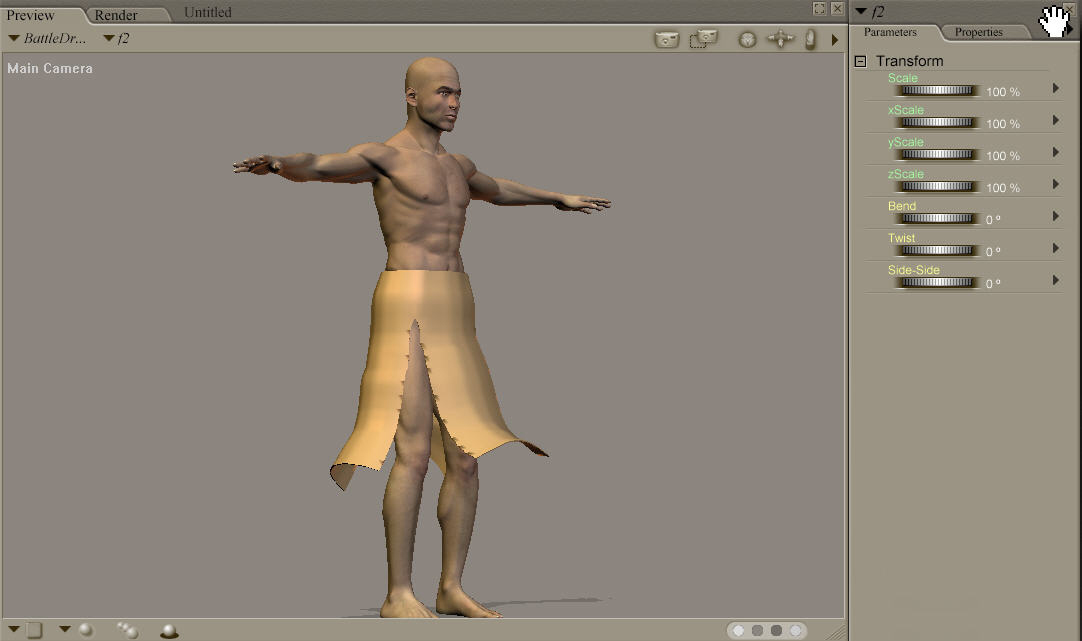Click the xScale dial
The image size is (1082, 641).
coord(937,123)
